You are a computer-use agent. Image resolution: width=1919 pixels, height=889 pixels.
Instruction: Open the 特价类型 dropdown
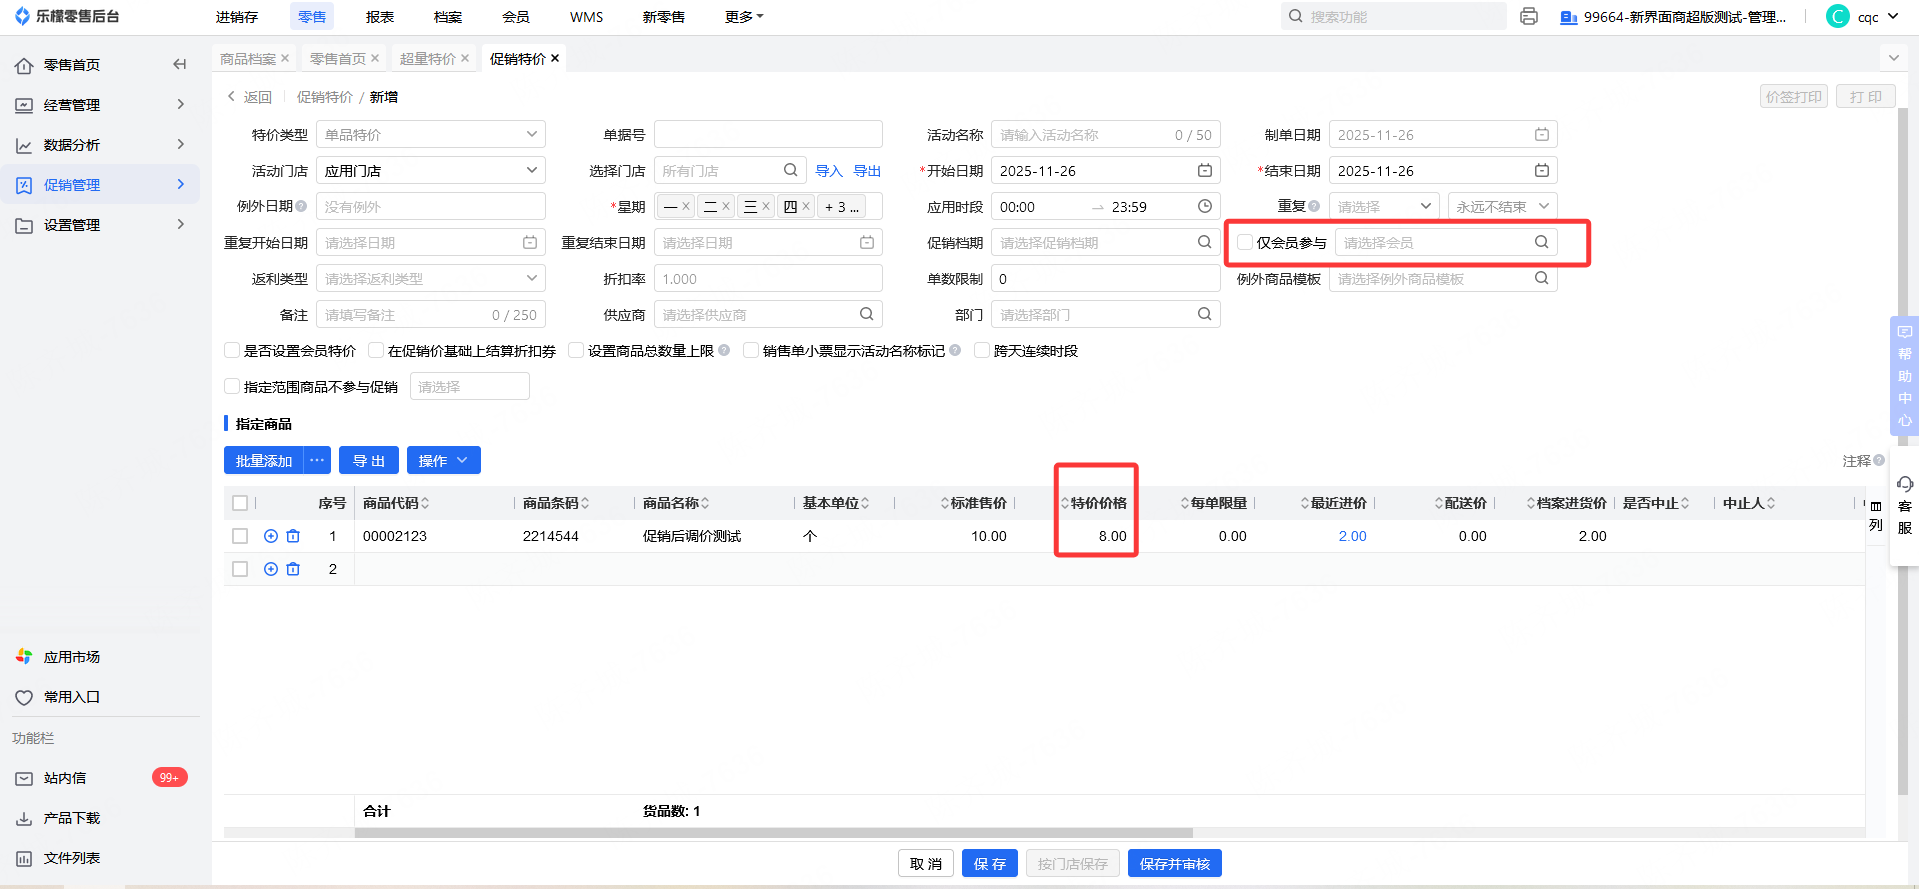[x=431, y=135]
